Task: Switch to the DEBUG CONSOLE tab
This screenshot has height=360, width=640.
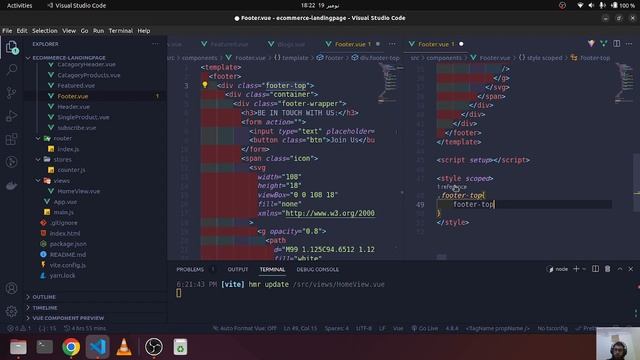Action: pyautogui.click(x=318, y=269)
